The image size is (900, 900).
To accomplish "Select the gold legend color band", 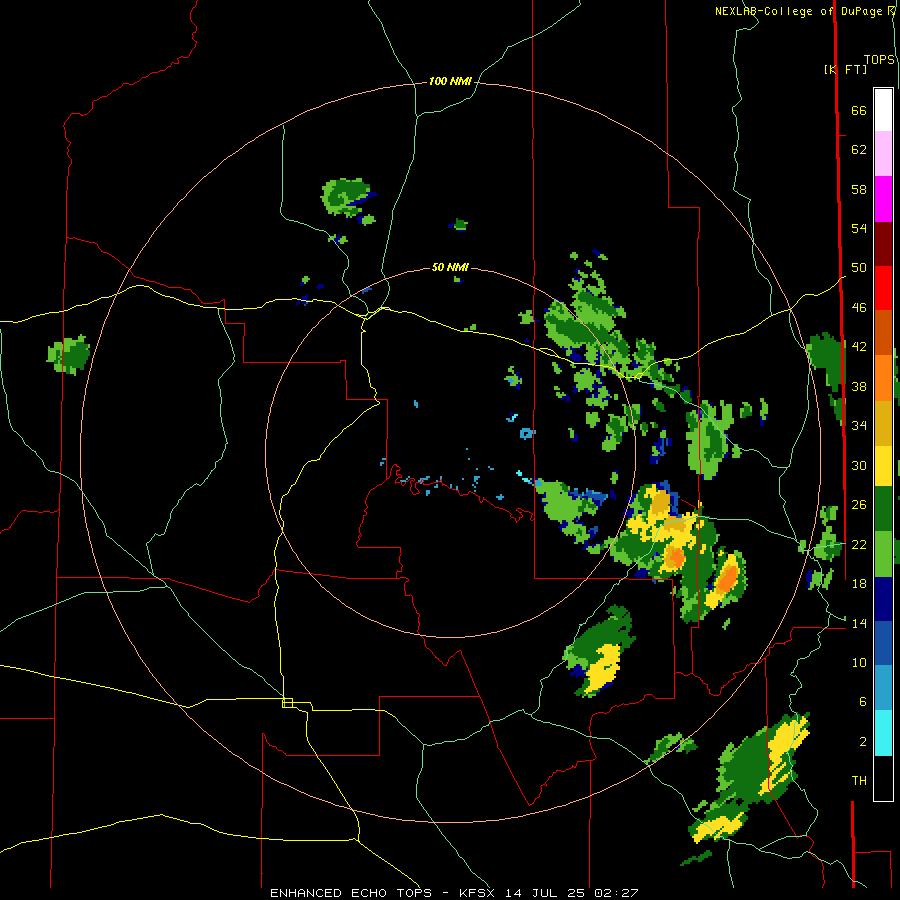I will point(883,422).
